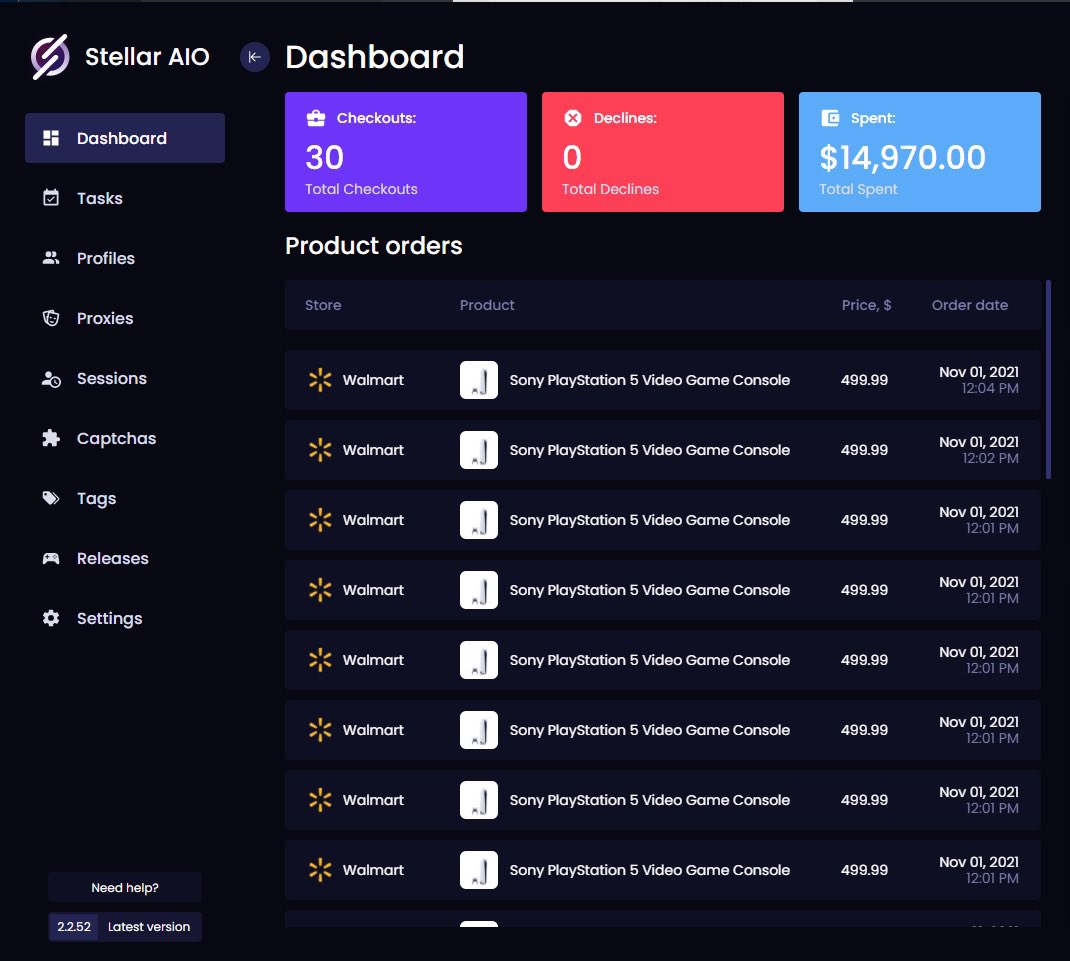Click the Order date column header
1070x961 pixels.
pyautogui.click(x=970, y=305)
